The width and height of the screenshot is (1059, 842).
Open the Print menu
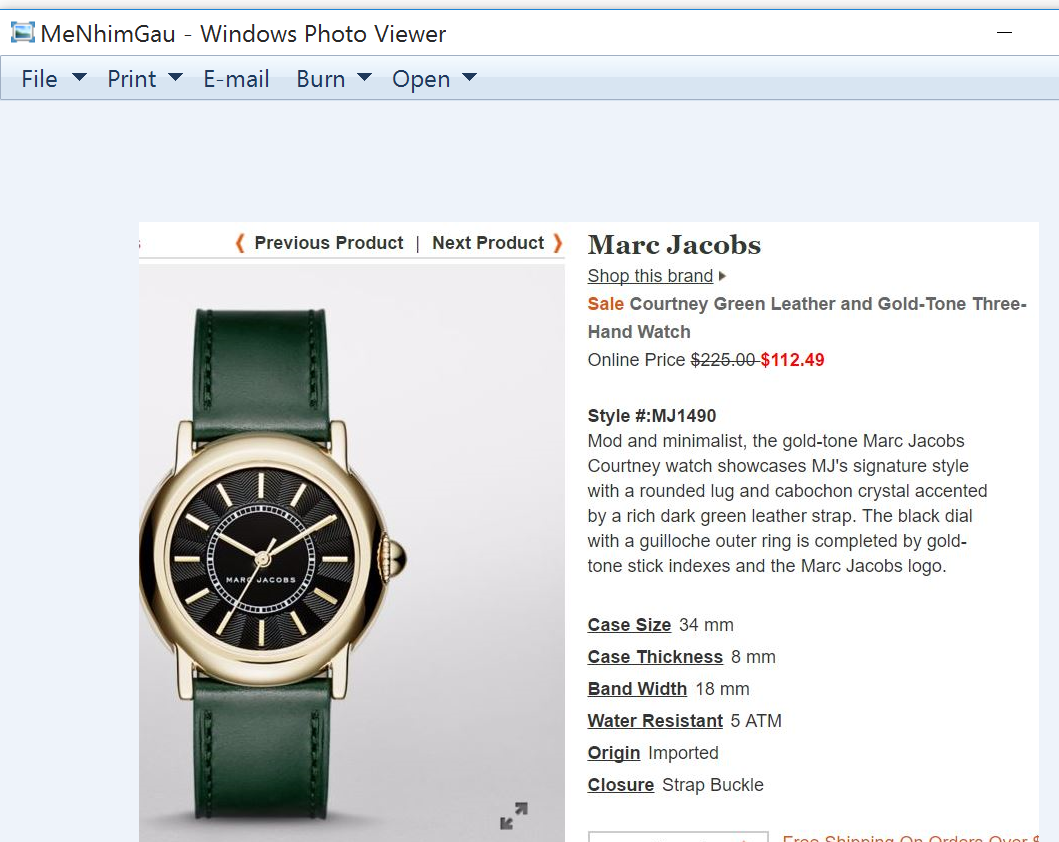point(132,79)
